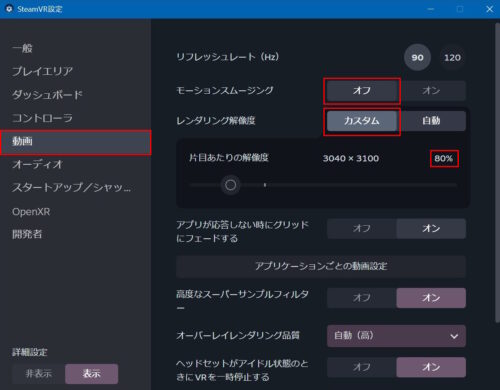
Task: Click the SteamVR logo icon in title bar
Action: tap(9, 9)
